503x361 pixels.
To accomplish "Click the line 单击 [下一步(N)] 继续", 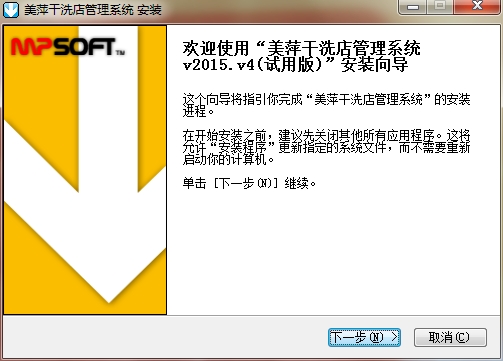I will [x=249, y=183].
